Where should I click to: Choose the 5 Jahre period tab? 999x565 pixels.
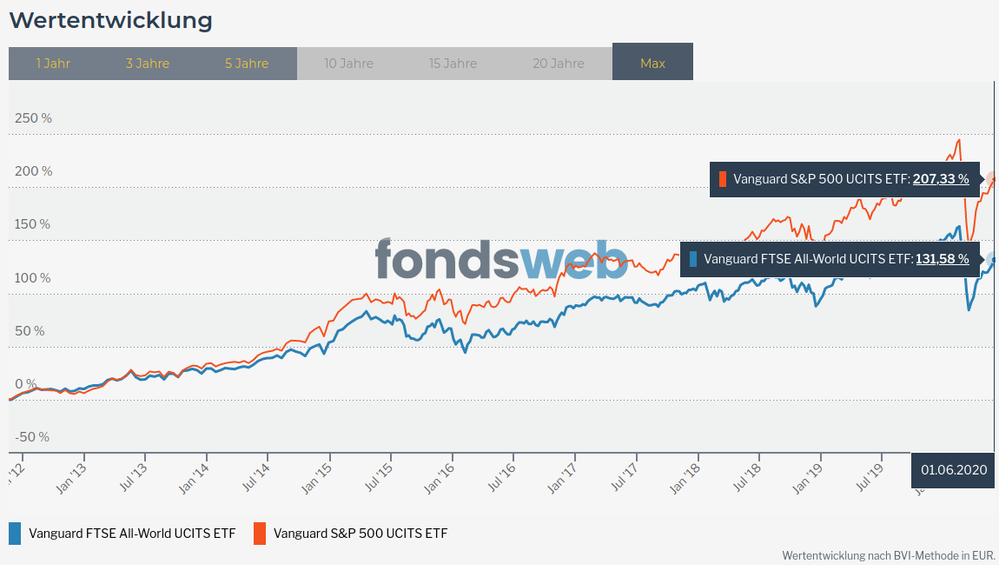247,63
